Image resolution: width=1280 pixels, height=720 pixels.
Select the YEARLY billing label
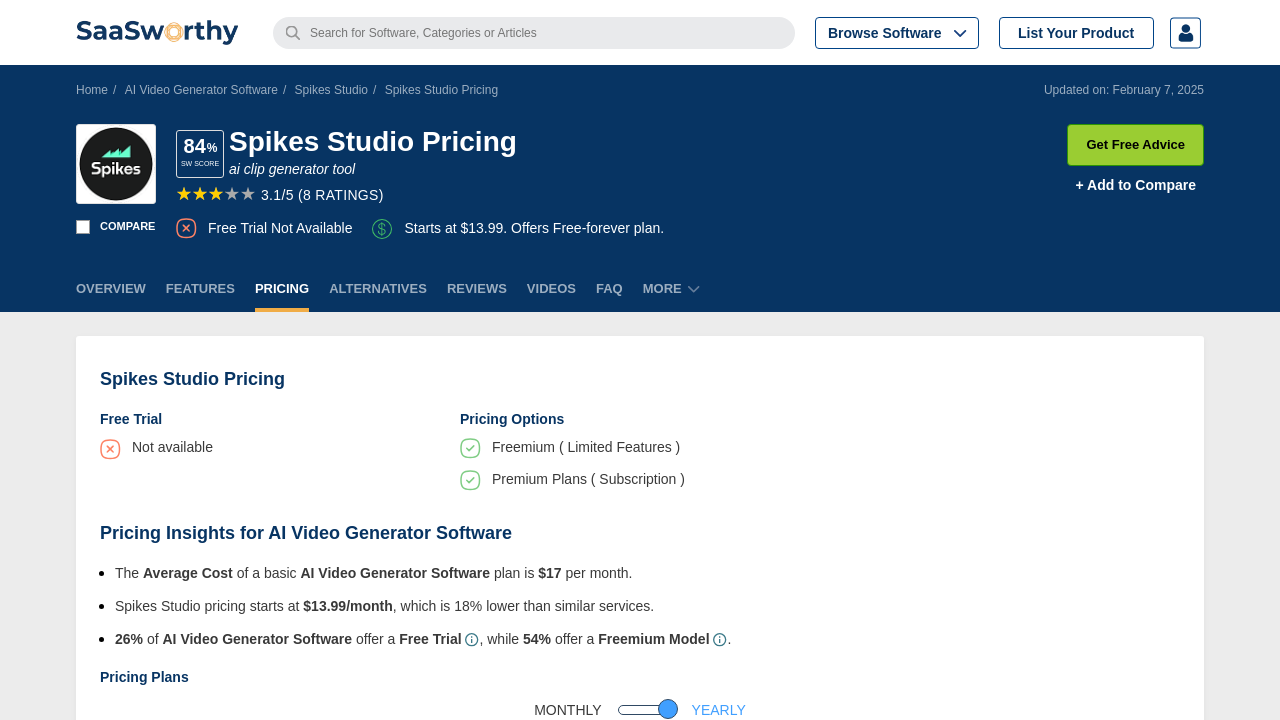pos(718,710)
